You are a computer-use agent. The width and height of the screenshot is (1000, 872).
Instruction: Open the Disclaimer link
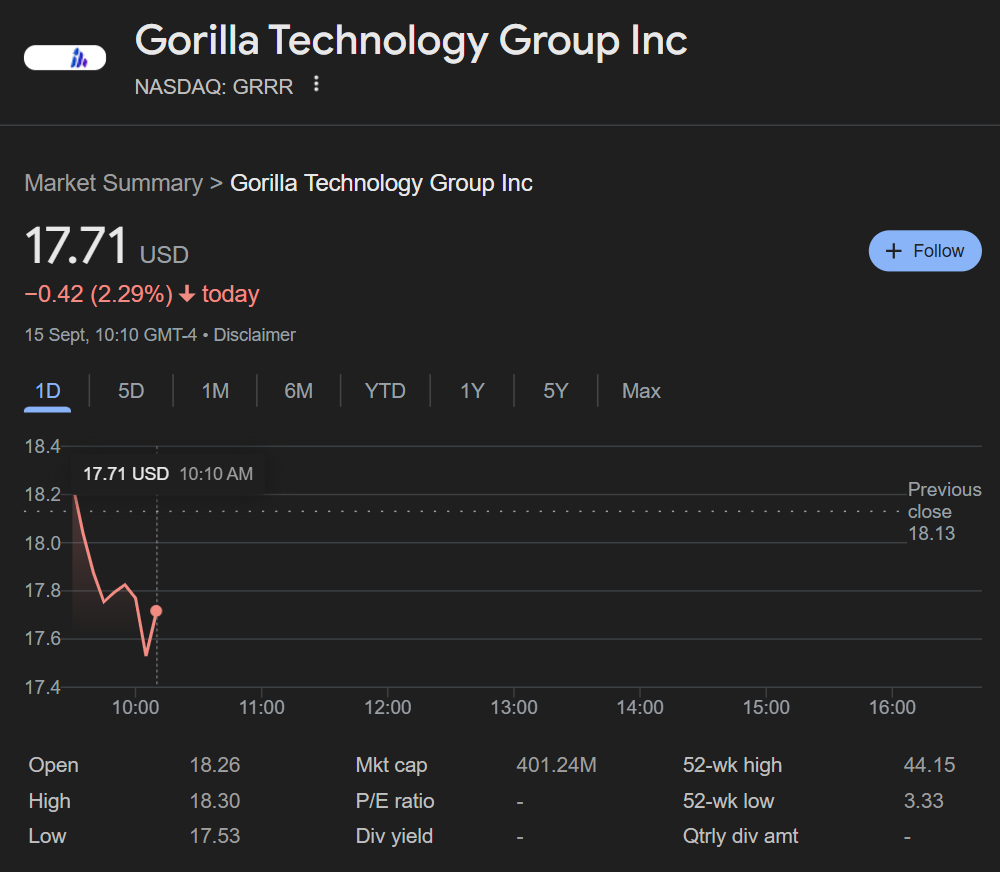pyautogui.click(x=254, y=335)
